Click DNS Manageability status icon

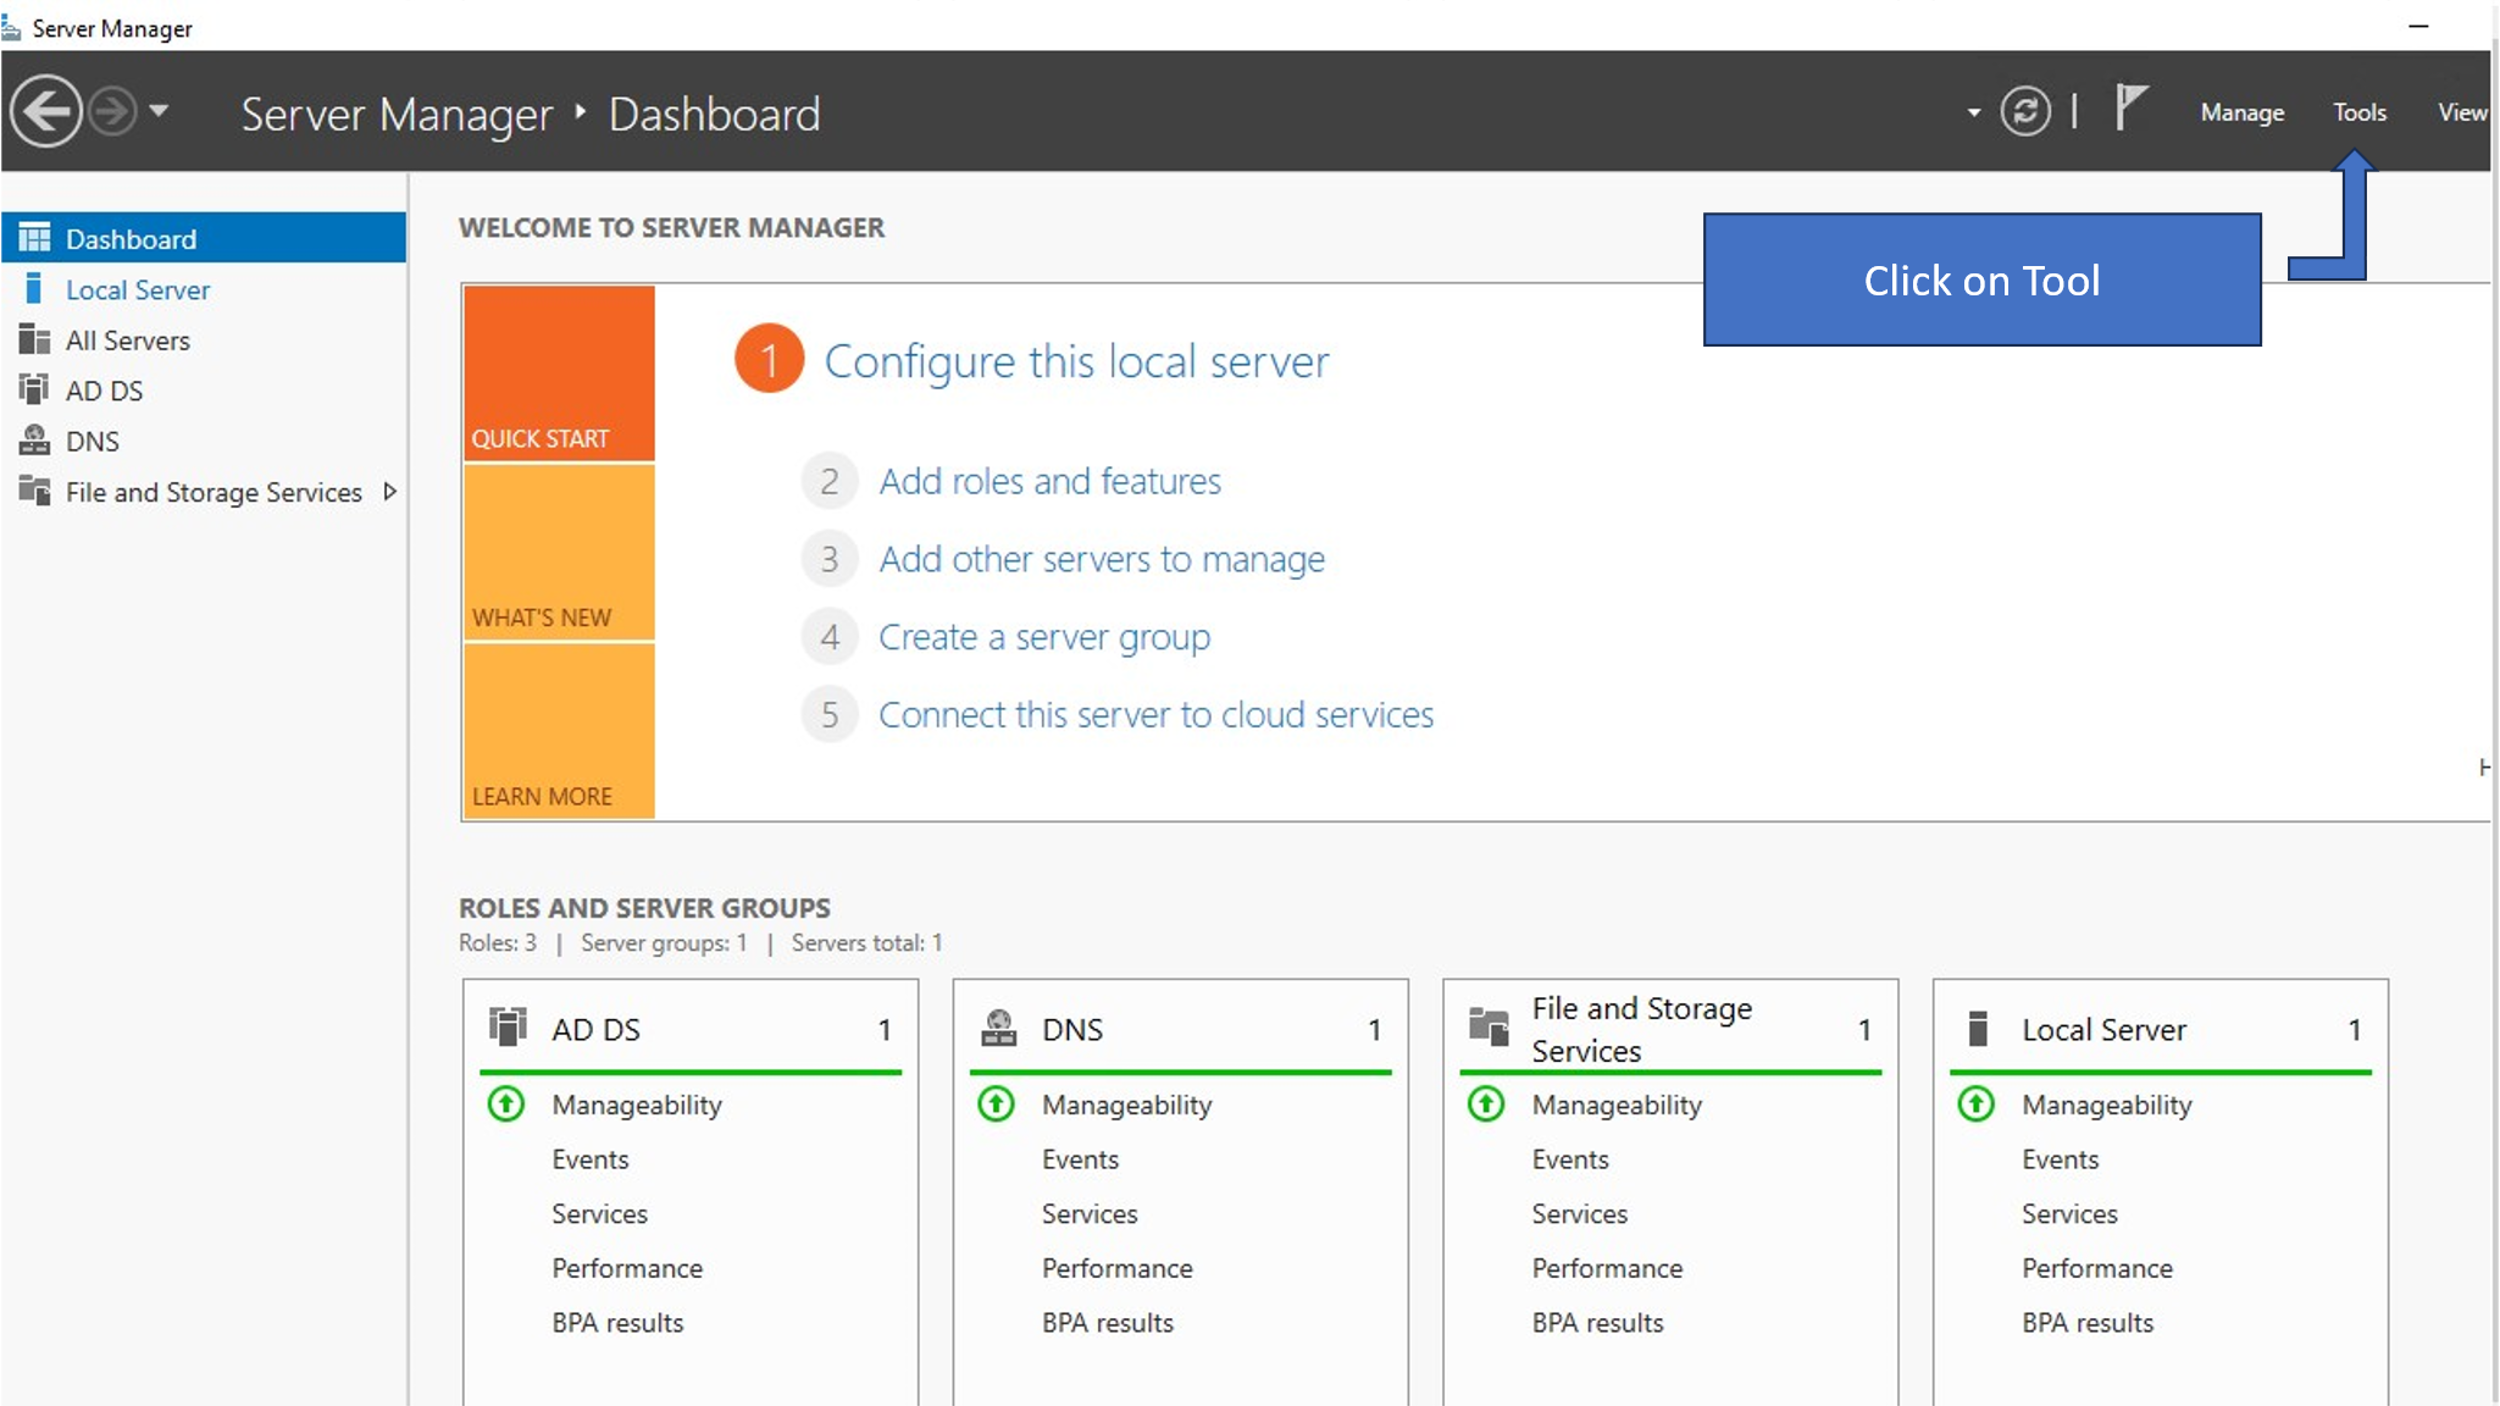(996, 1105)
